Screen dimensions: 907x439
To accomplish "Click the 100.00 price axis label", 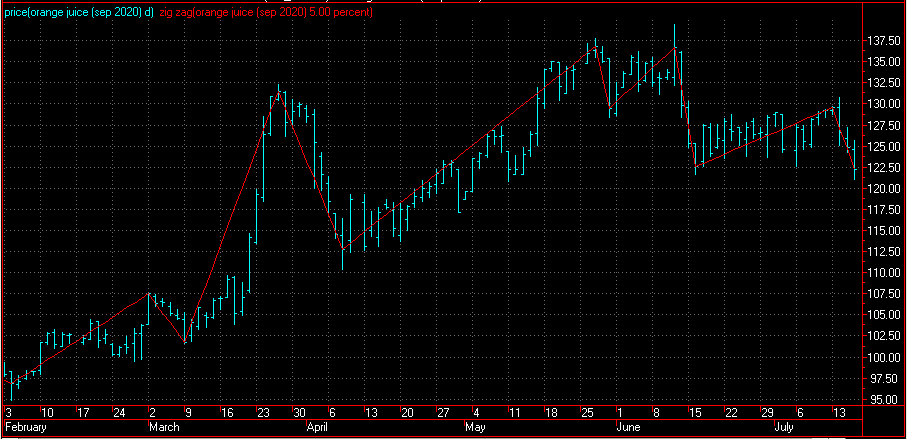I will (884, 357).
